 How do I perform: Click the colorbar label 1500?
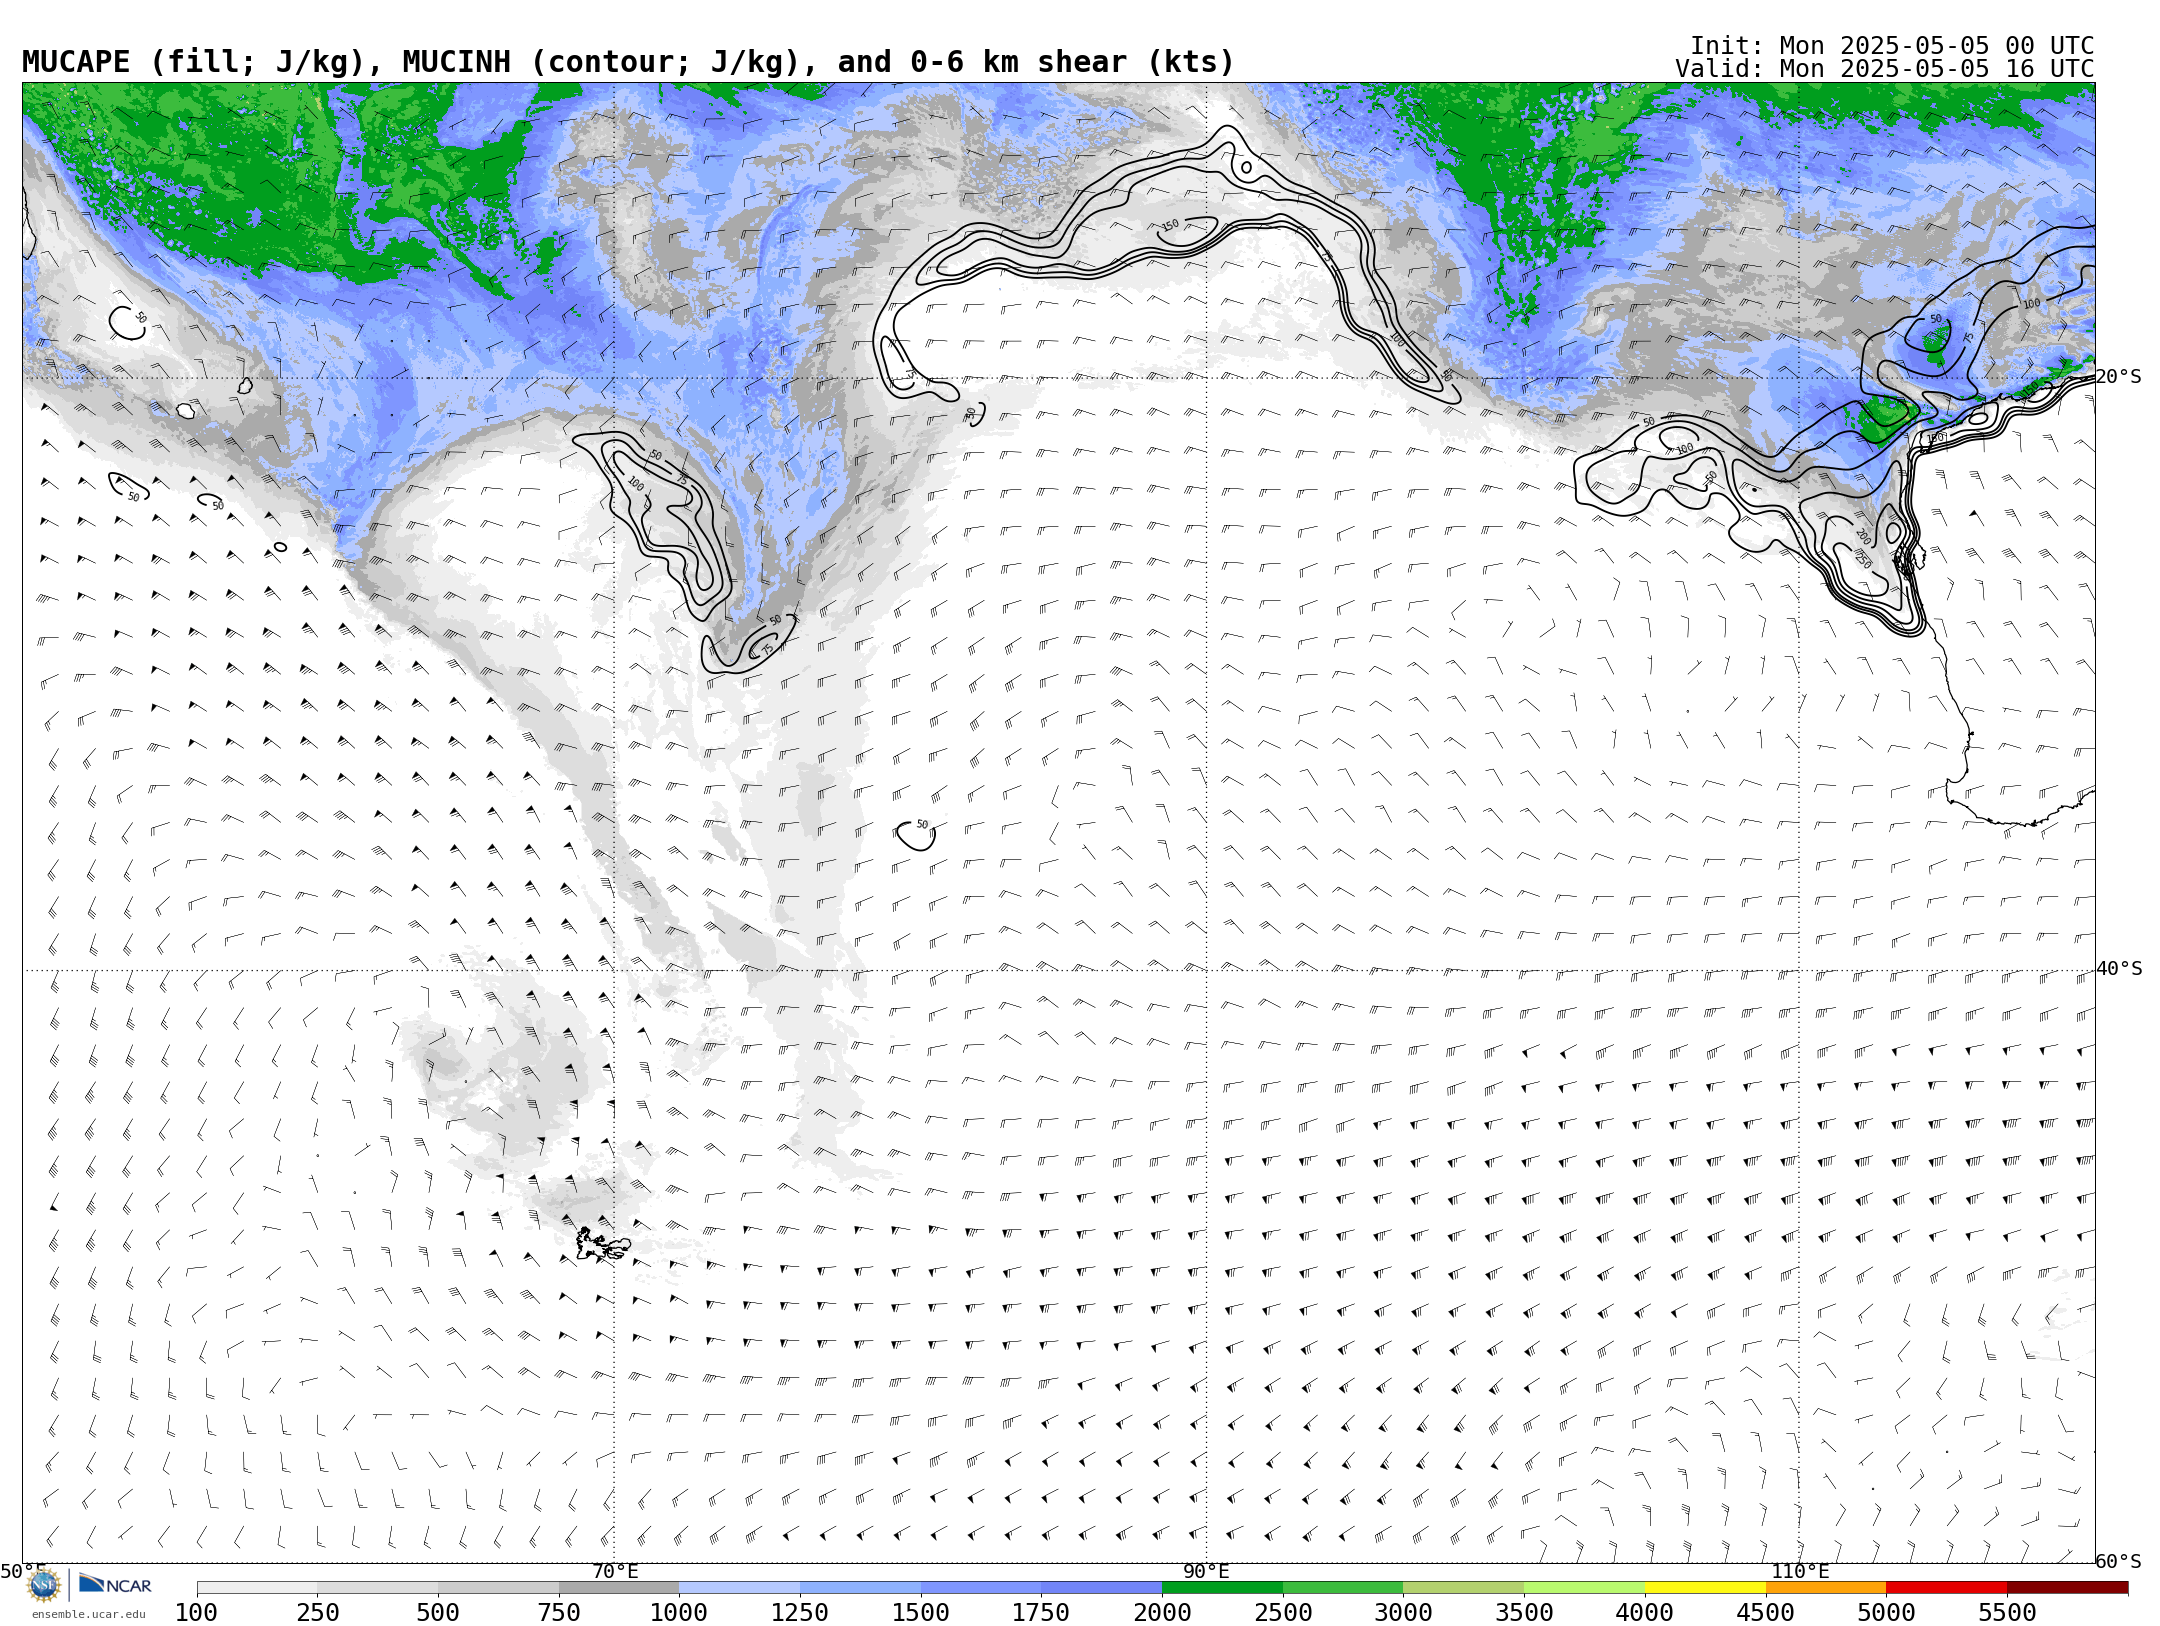[x=921, y=1613]
